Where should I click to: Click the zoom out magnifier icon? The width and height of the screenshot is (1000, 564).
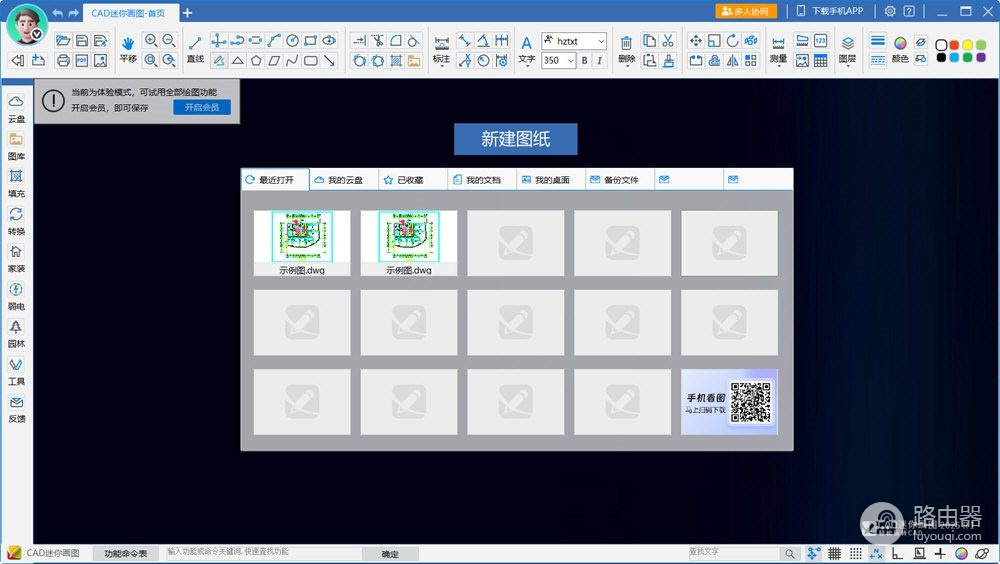pos(169,41)
